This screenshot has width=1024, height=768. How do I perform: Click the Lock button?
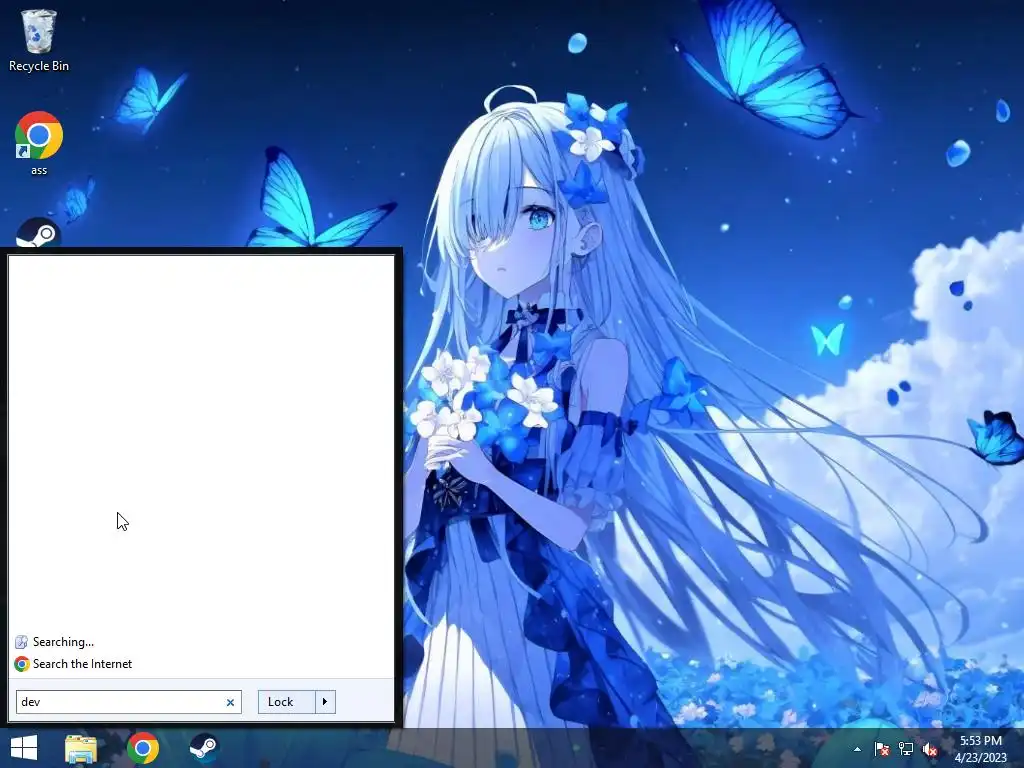(x=287, y=702)
